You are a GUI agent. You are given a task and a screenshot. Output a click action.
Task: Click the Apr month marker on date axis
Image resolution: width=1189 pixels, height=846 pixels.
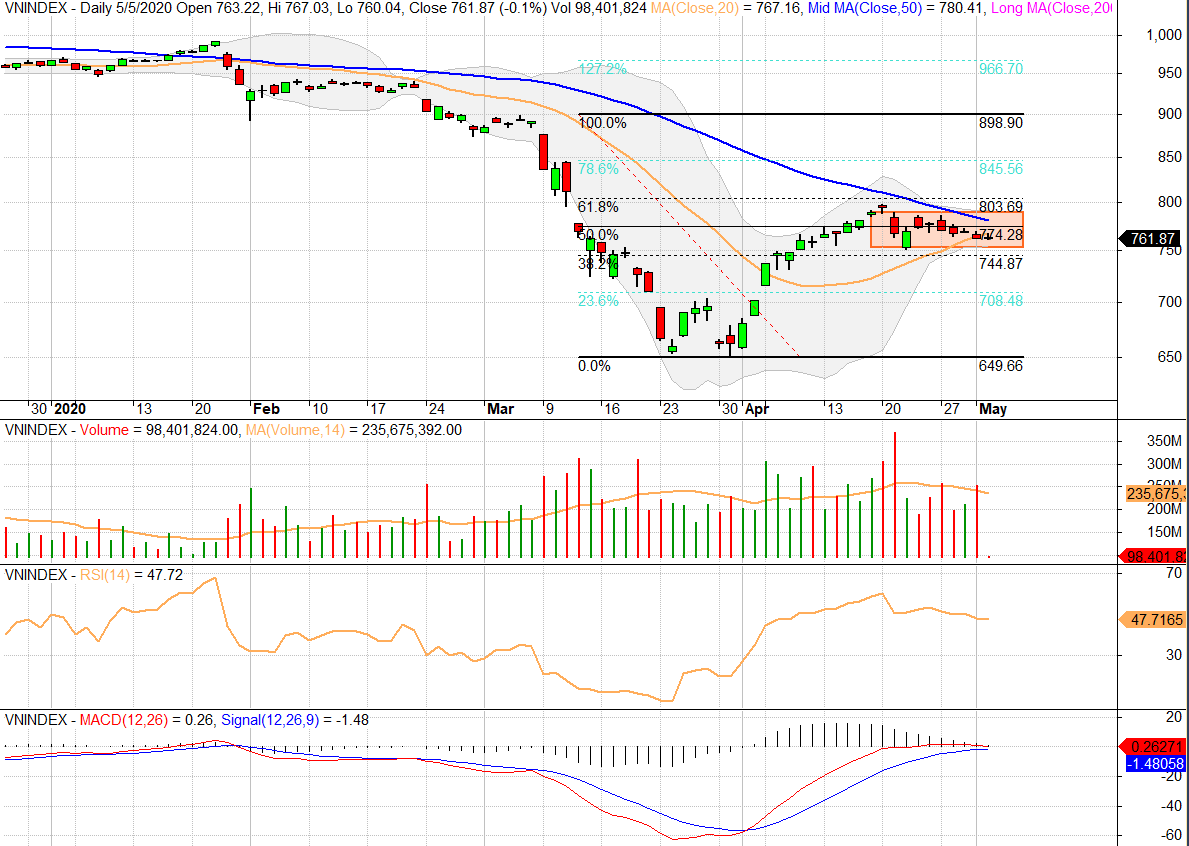point(758,409)
